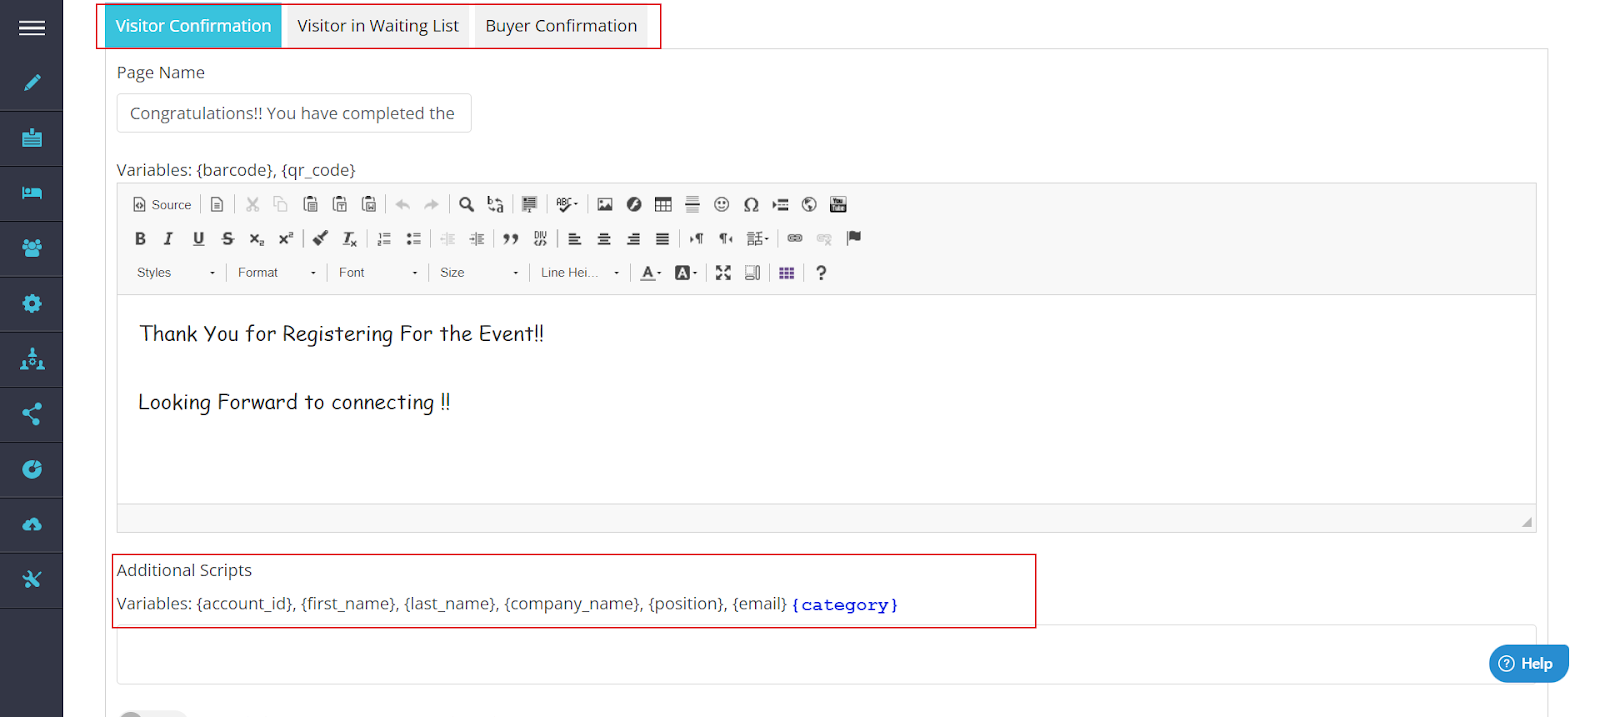This screenshot has width=1600, height=717.
Task: Click the share icon in sidebar
Action: 32,414
